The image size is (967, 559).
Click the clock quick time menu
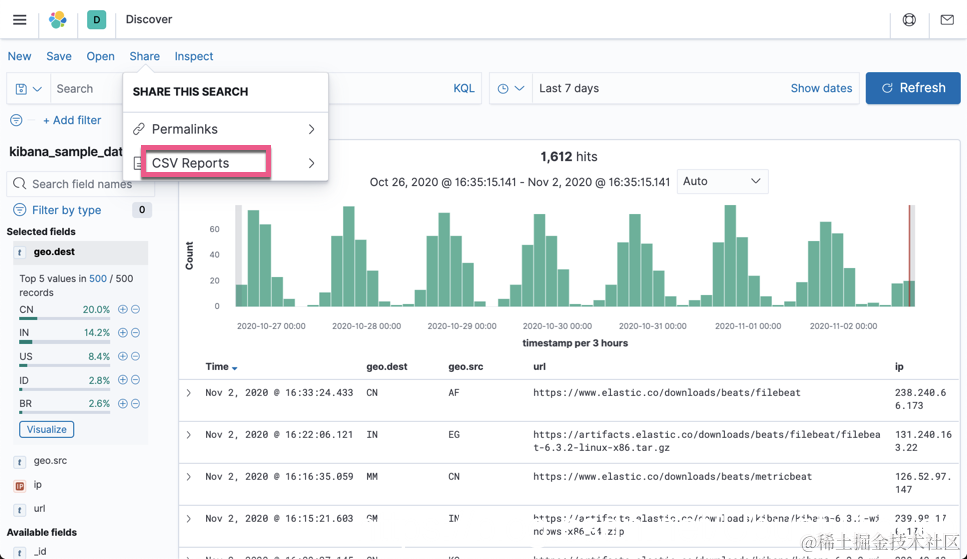coord(511,89)
